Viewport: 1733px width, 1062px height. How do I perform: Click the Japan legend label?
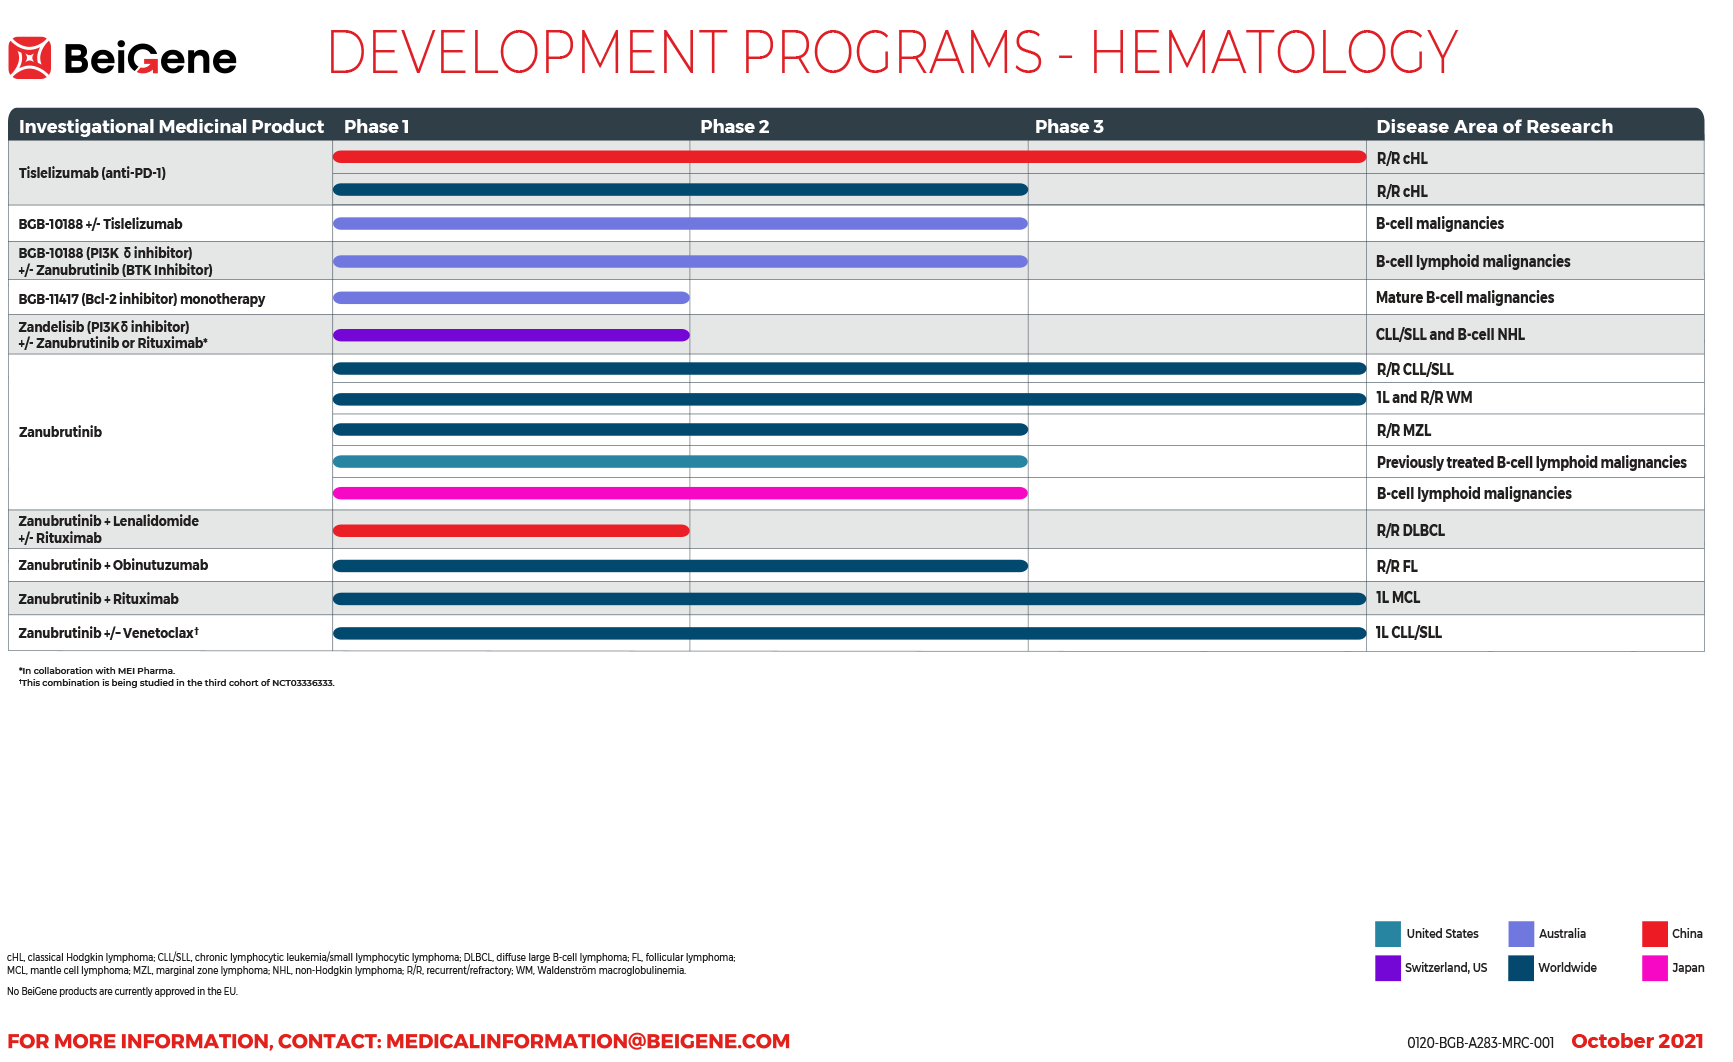tap(1688, 968)
